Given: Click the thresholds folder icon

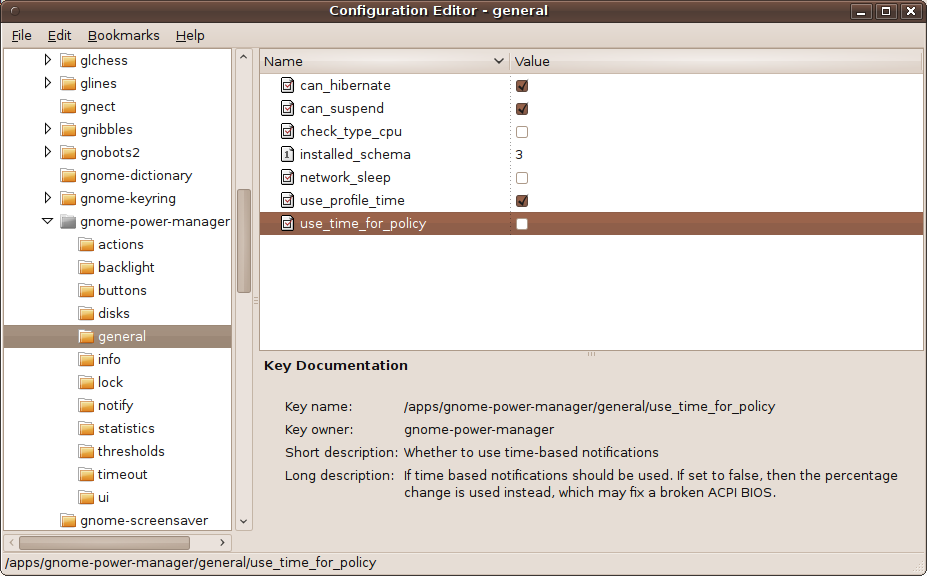Looking at the screenshot, I should click(86, 452).
